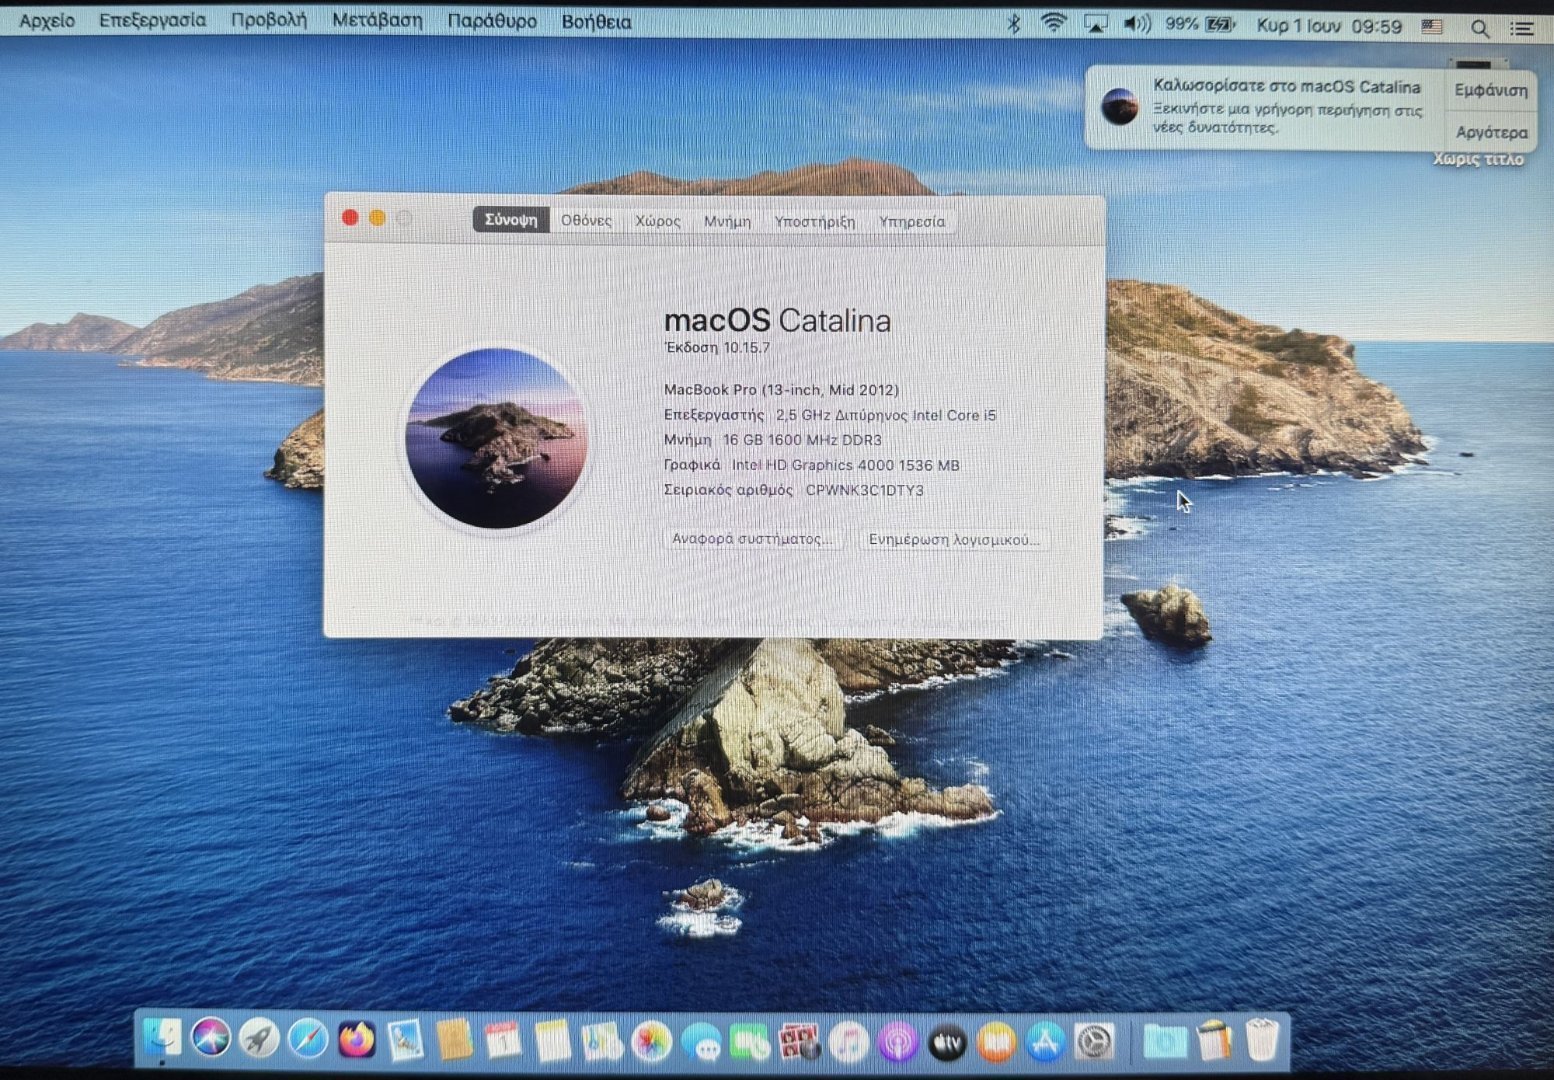Click the graphics line Intel HD Graphics 4000

click(x=812, y=465)
